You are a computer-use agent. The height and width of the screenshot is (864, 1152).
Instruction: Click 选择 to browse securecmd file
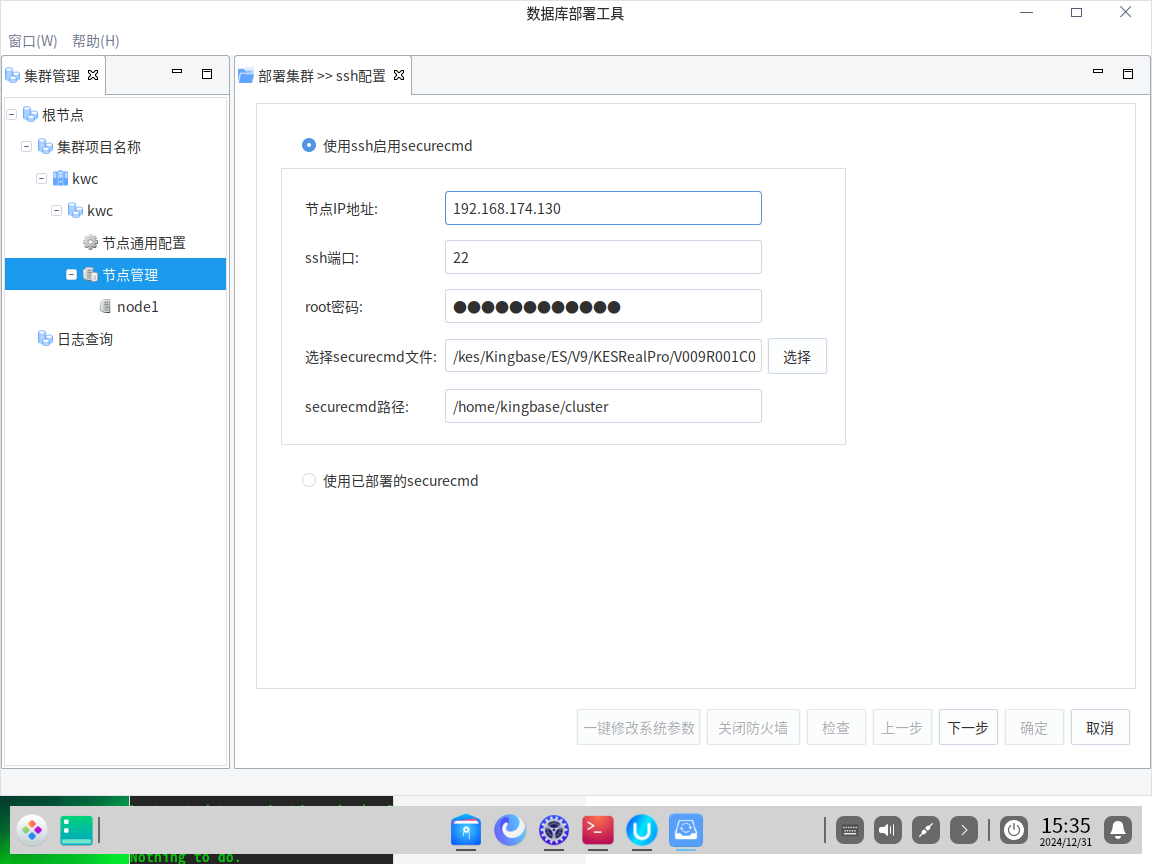(797, 357)
